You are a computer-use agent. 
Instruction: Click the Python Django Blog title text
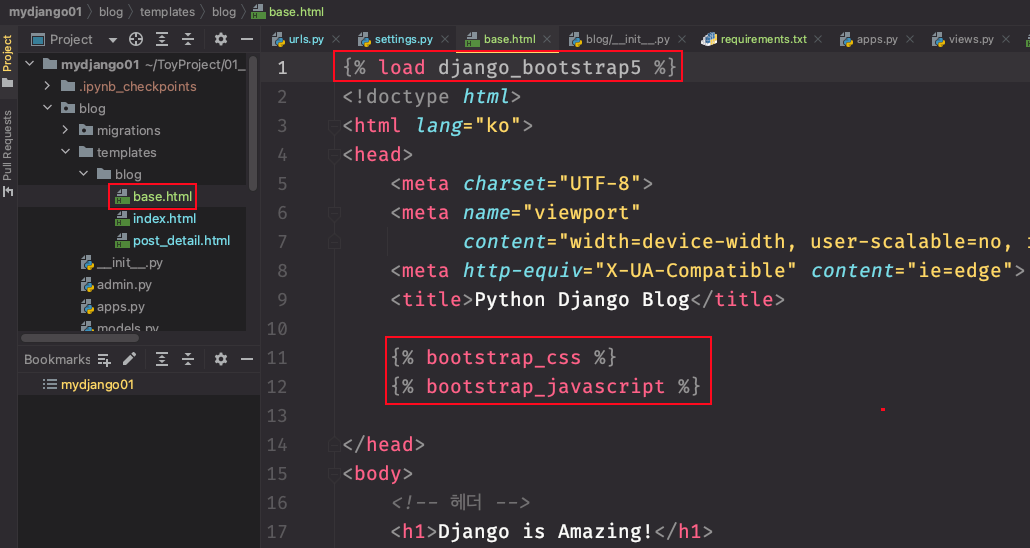coord(582,300)
